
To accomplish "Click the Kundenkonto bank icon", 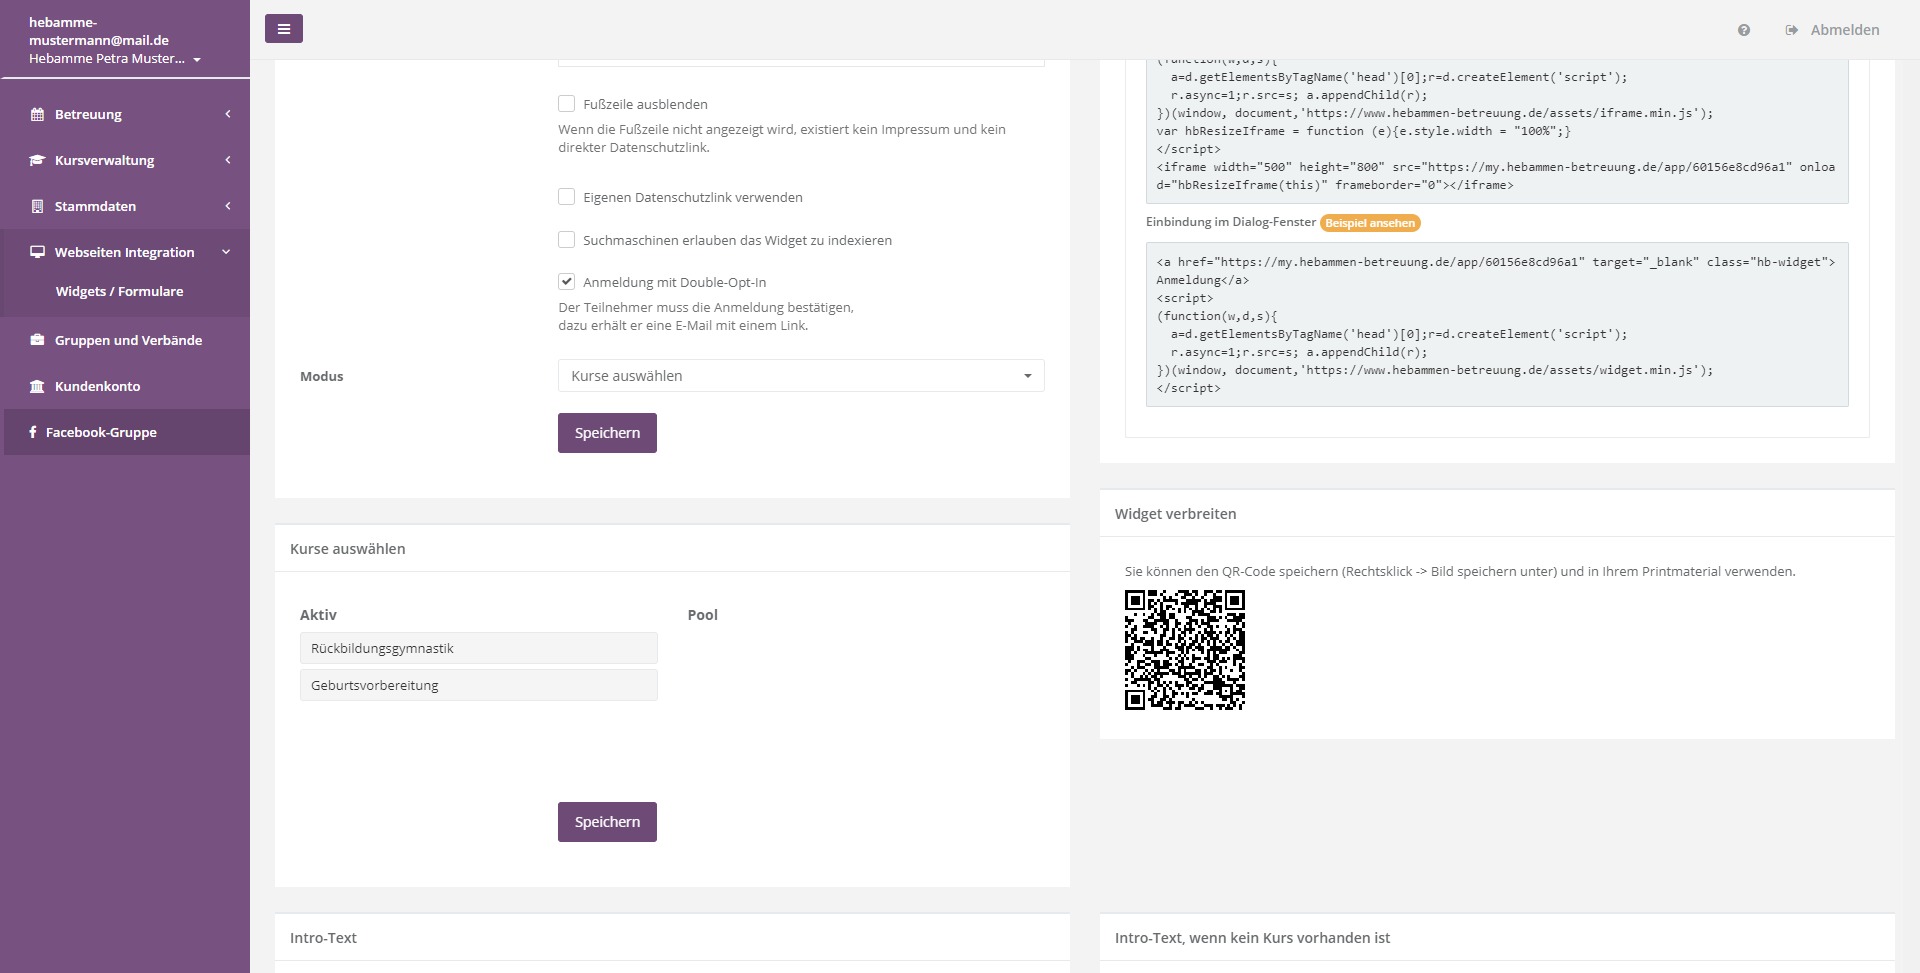I will [37, 386].
